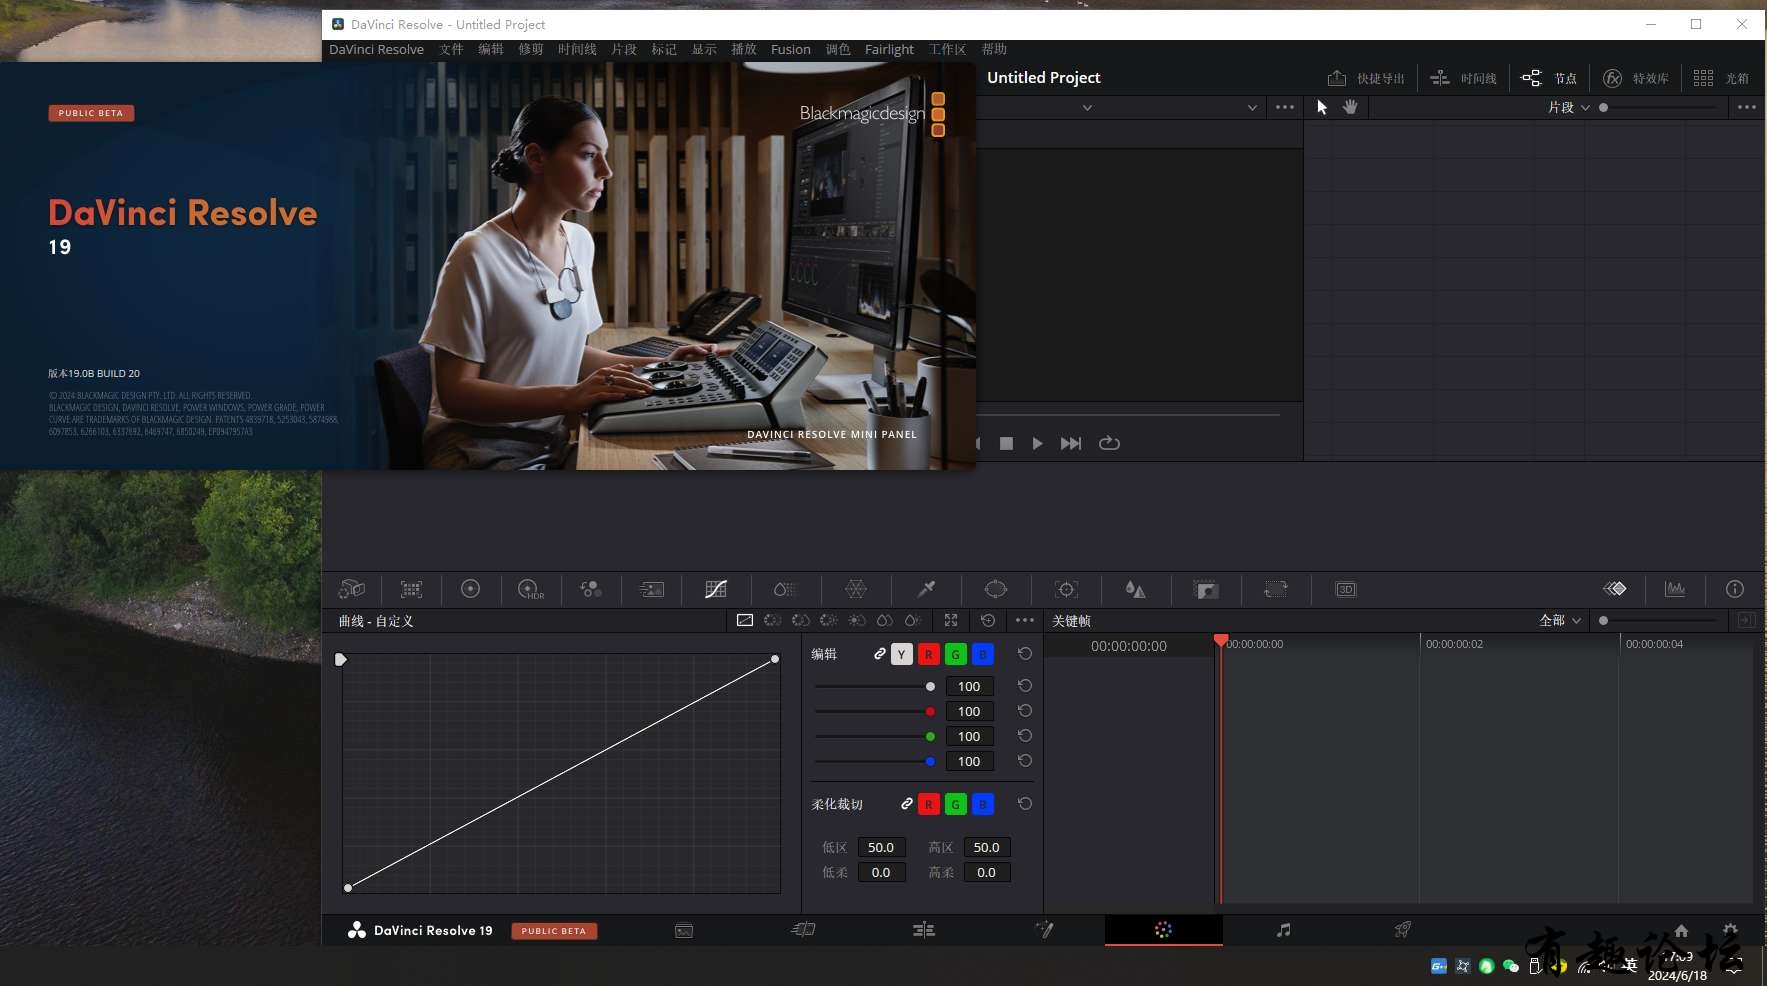Open the Color Match palette

pos(411,589)
